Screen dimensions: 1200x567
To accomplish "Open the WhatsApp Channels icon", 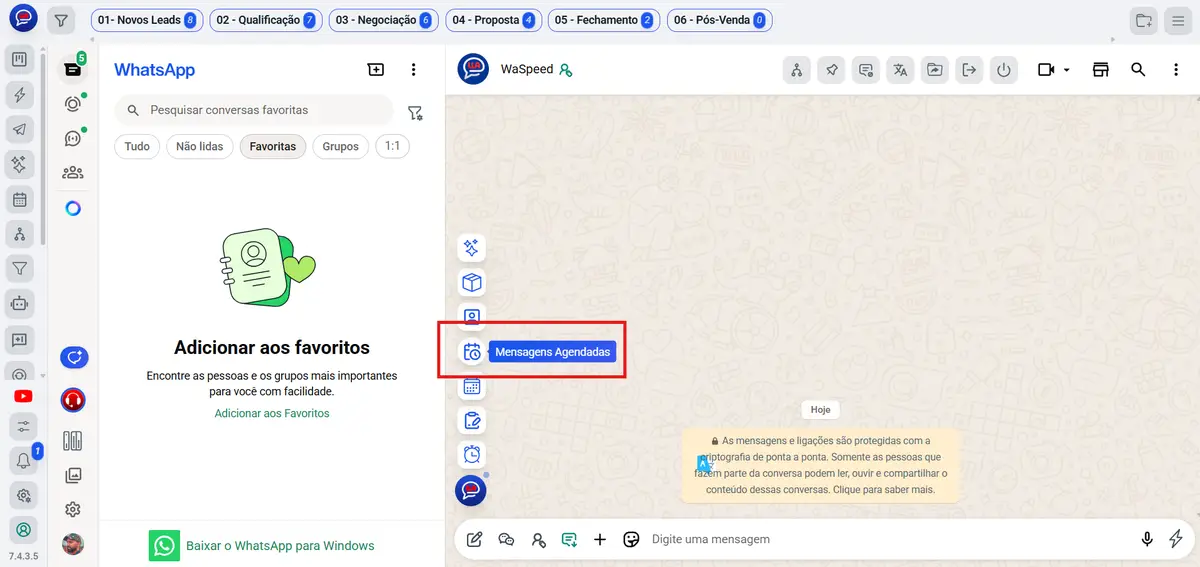I will click(72, 139).
